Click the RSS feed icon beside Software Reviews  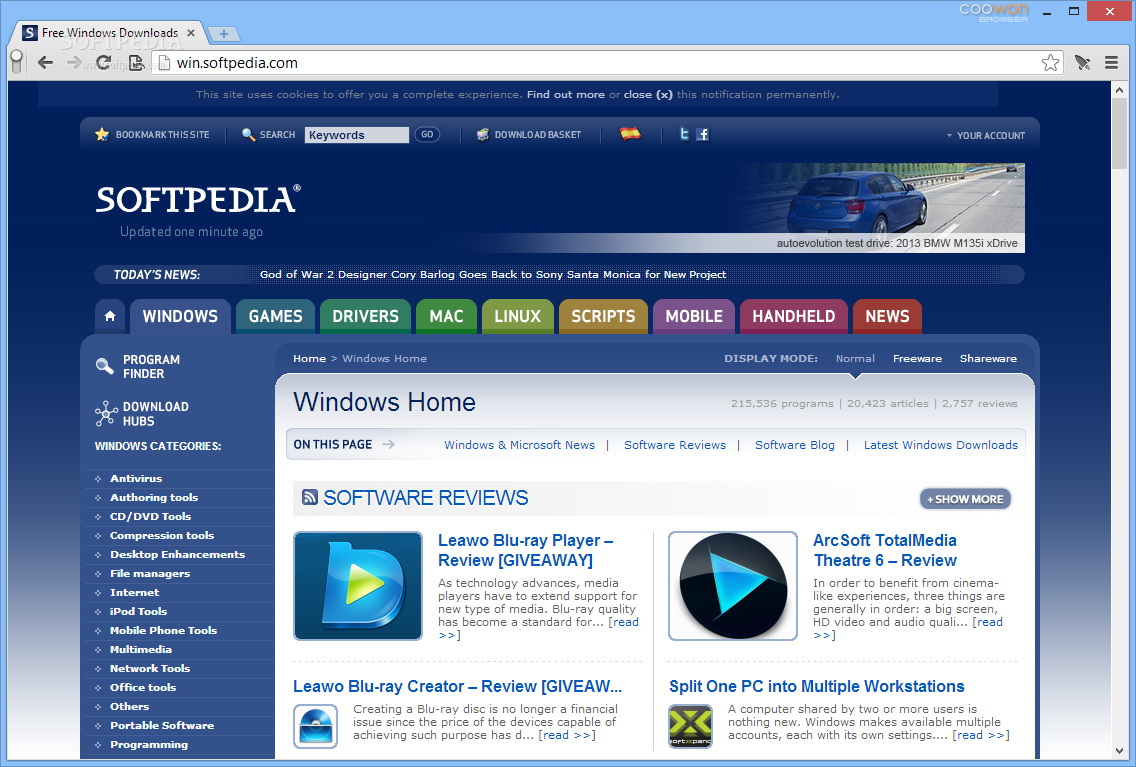[x=310, y=497]
